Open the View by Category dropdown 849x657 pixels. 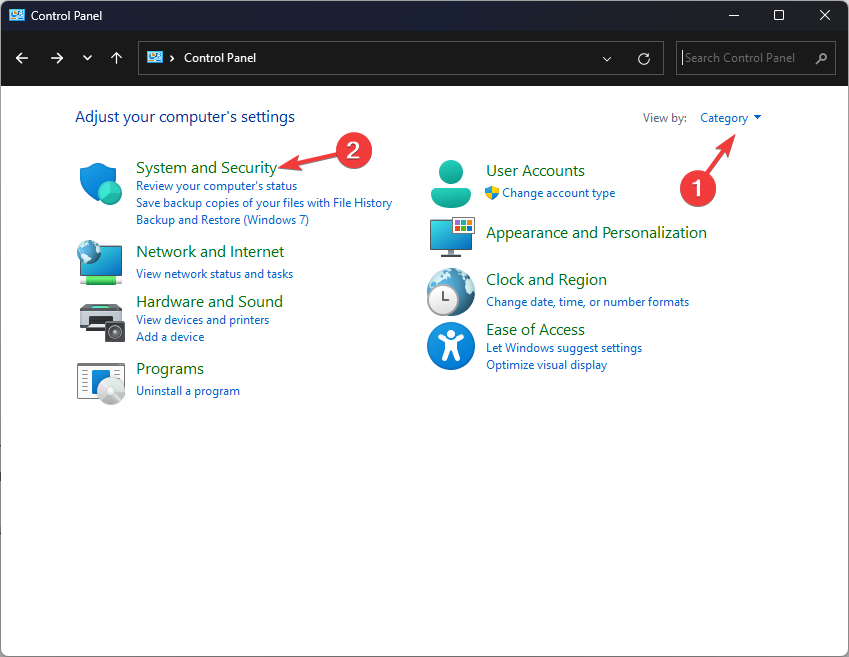tap(730, 118)
